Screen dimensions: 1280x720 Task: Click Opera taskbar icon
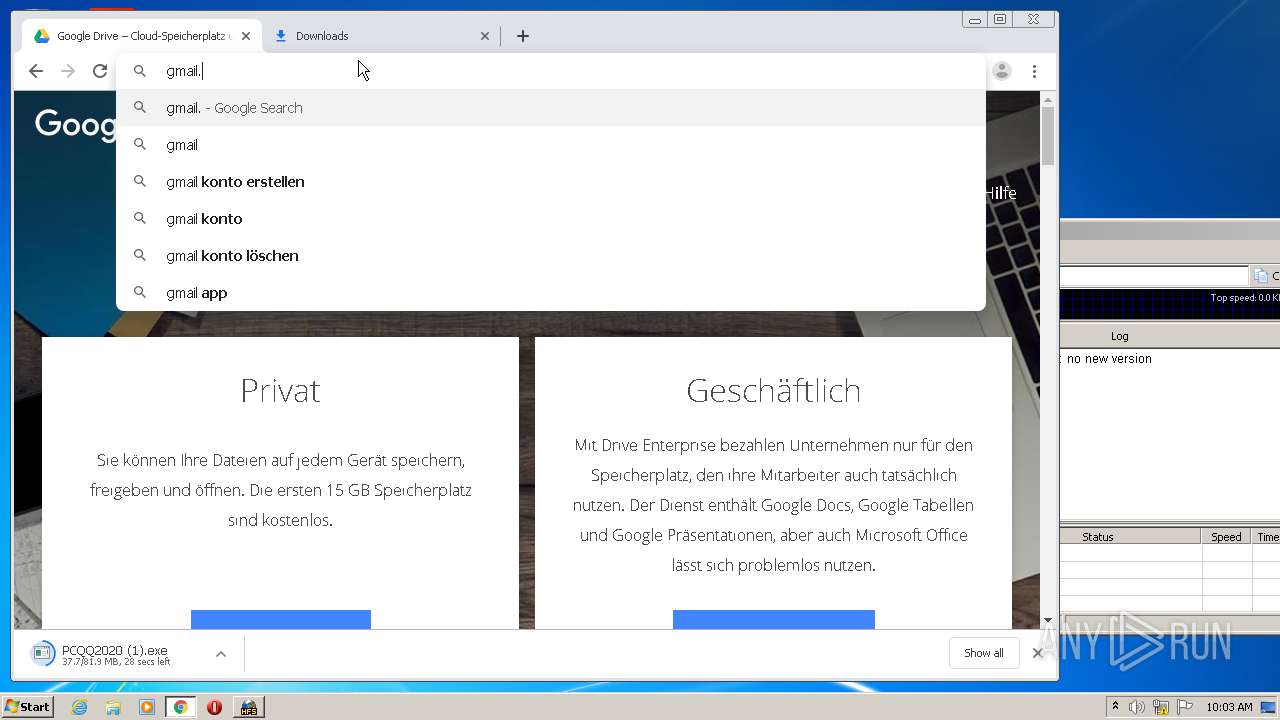214,707
